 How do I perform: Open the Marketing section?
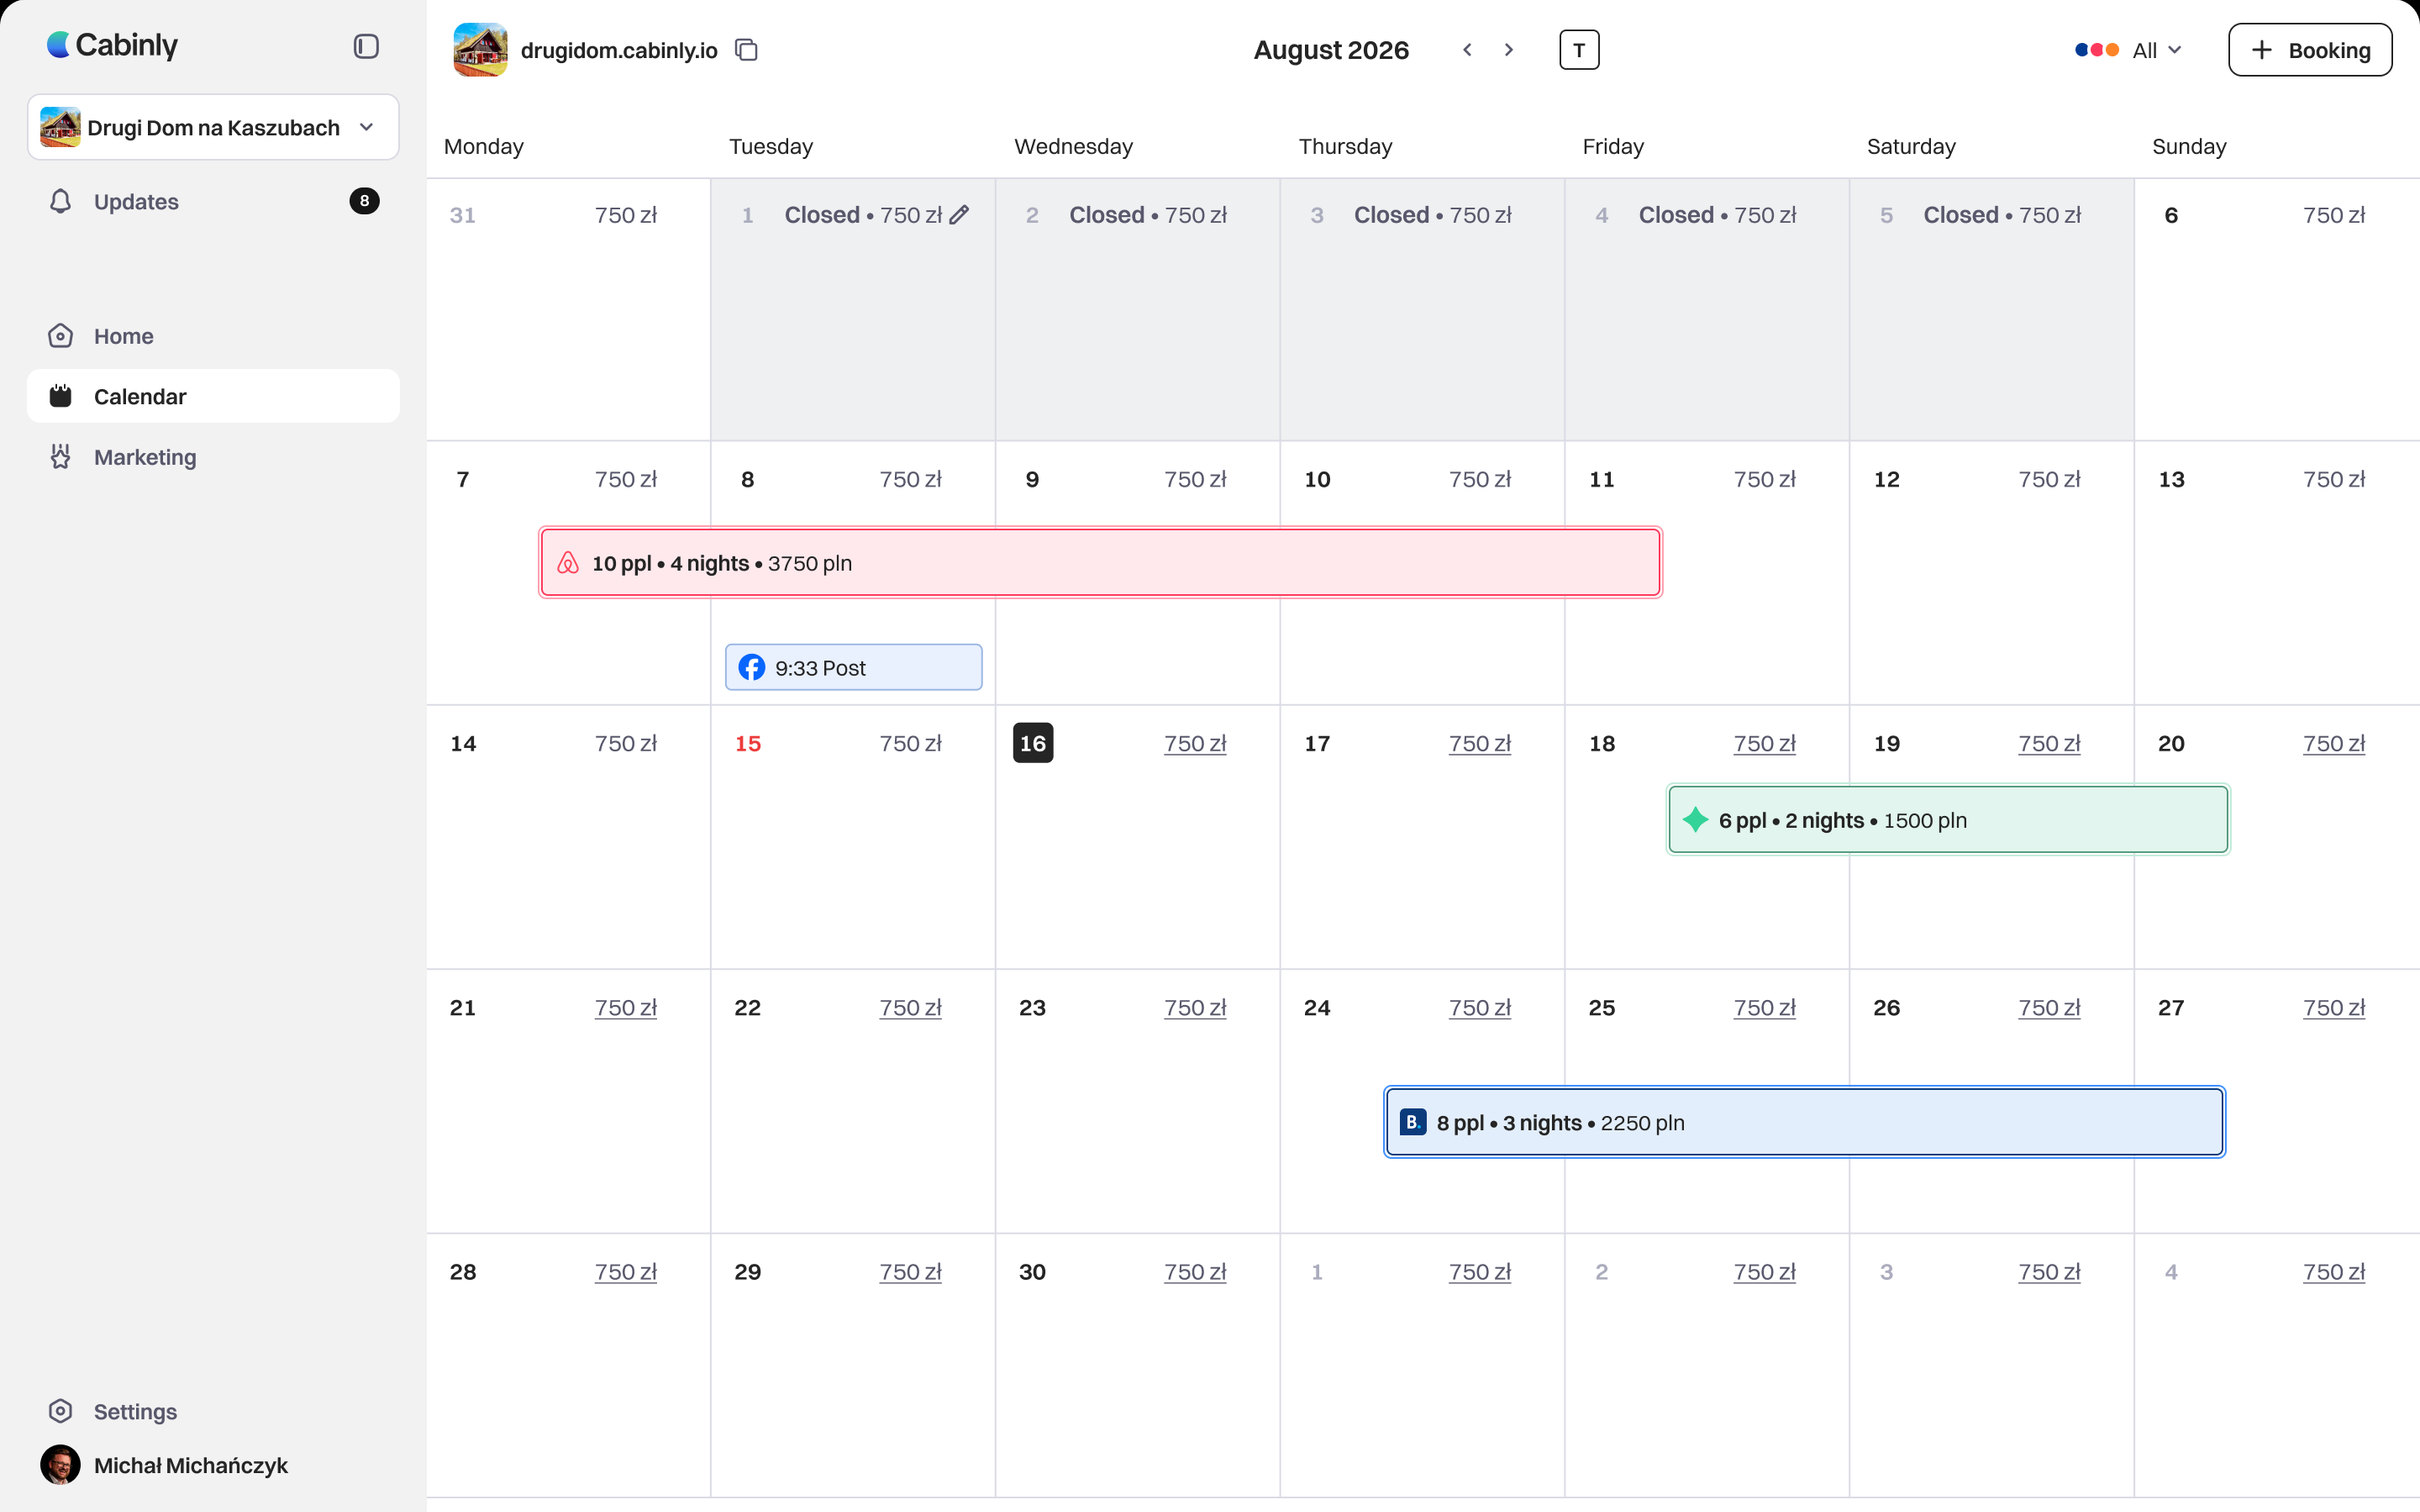pyautogui.click(x=213, y=457)
